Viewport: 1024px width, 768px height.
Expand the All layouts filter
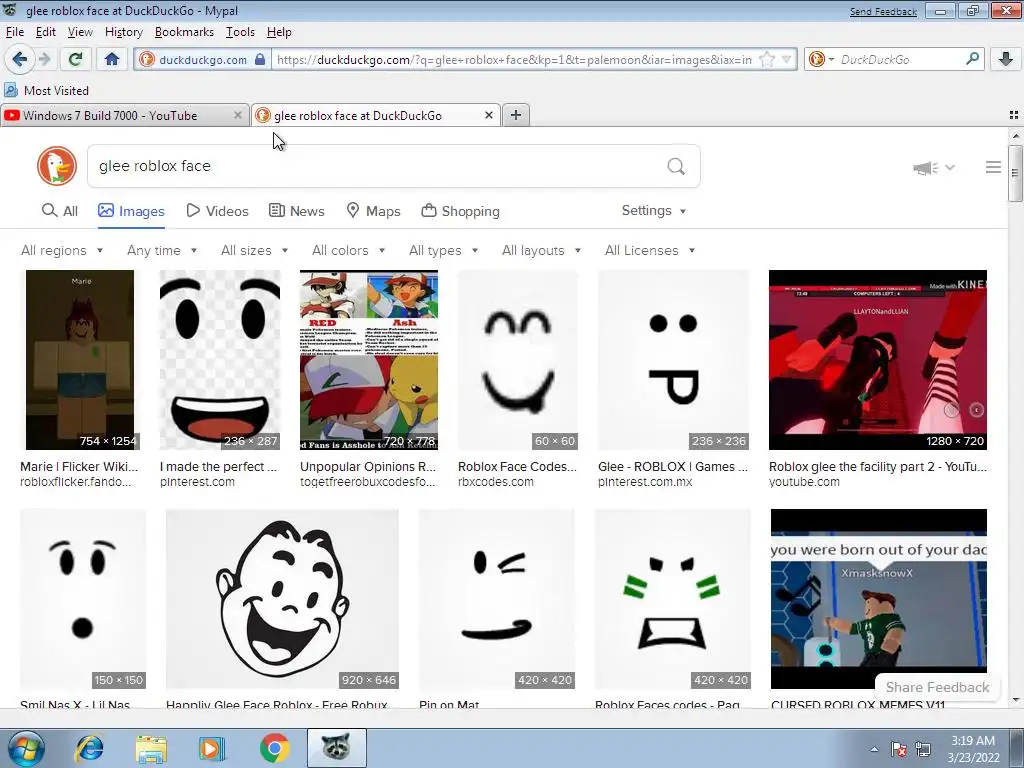point(541,250)
